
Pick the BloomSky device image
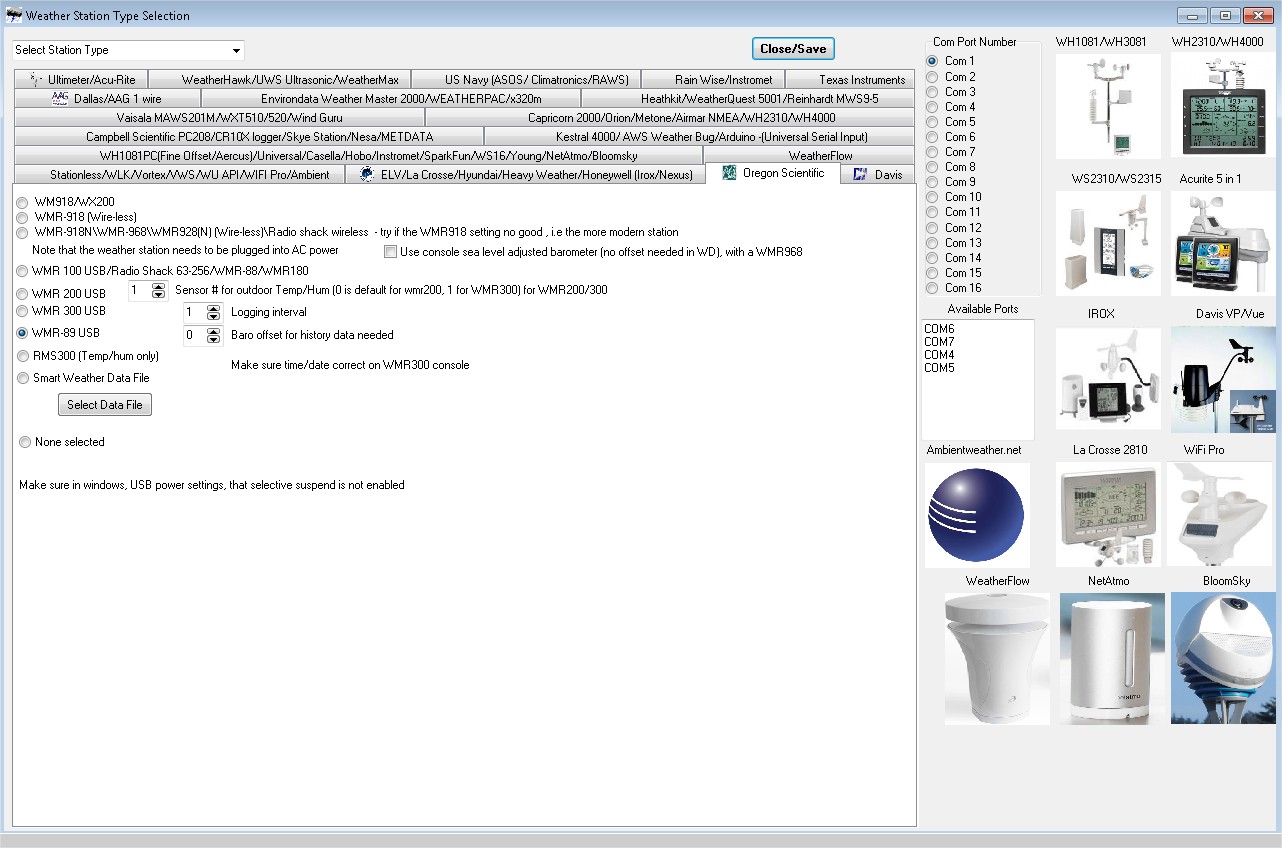click(1224, 659)
